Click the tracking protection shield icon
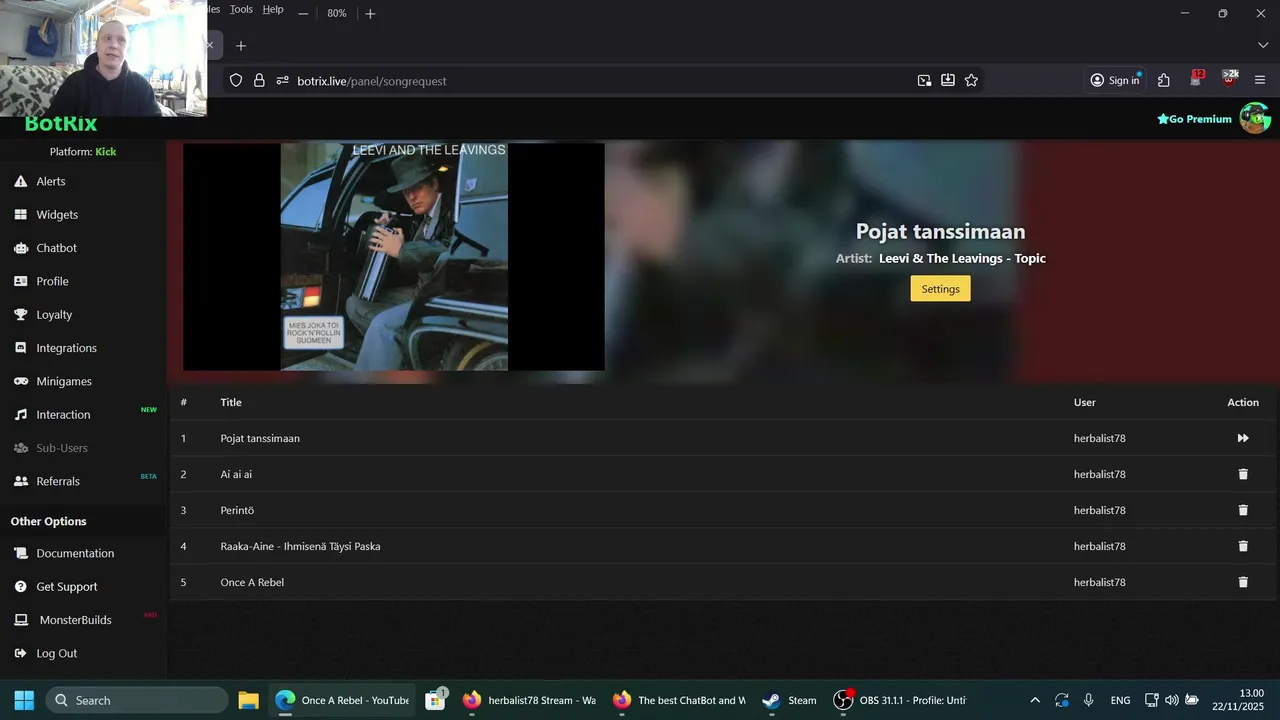1280x720 pixels. (x=236, y=81)
